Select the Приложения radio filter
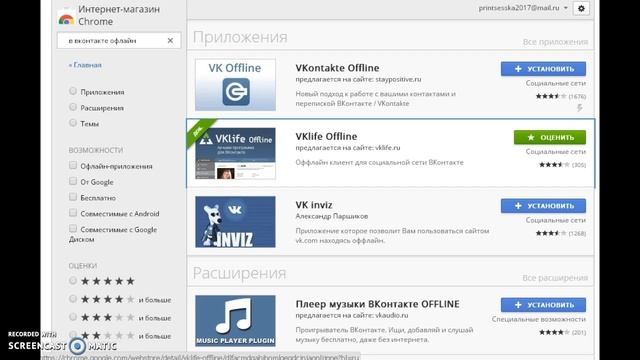The width and height of the screenshot is (640, 360). 73,91
